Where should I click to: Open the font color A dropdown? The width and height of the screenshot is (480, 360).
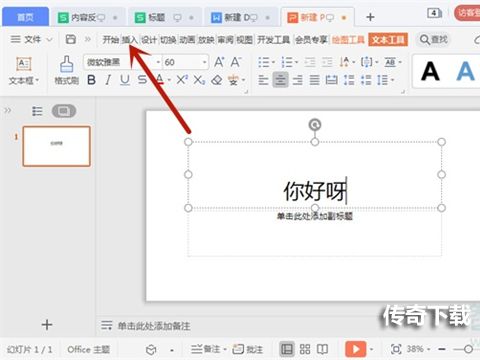[x=169, y=80]
